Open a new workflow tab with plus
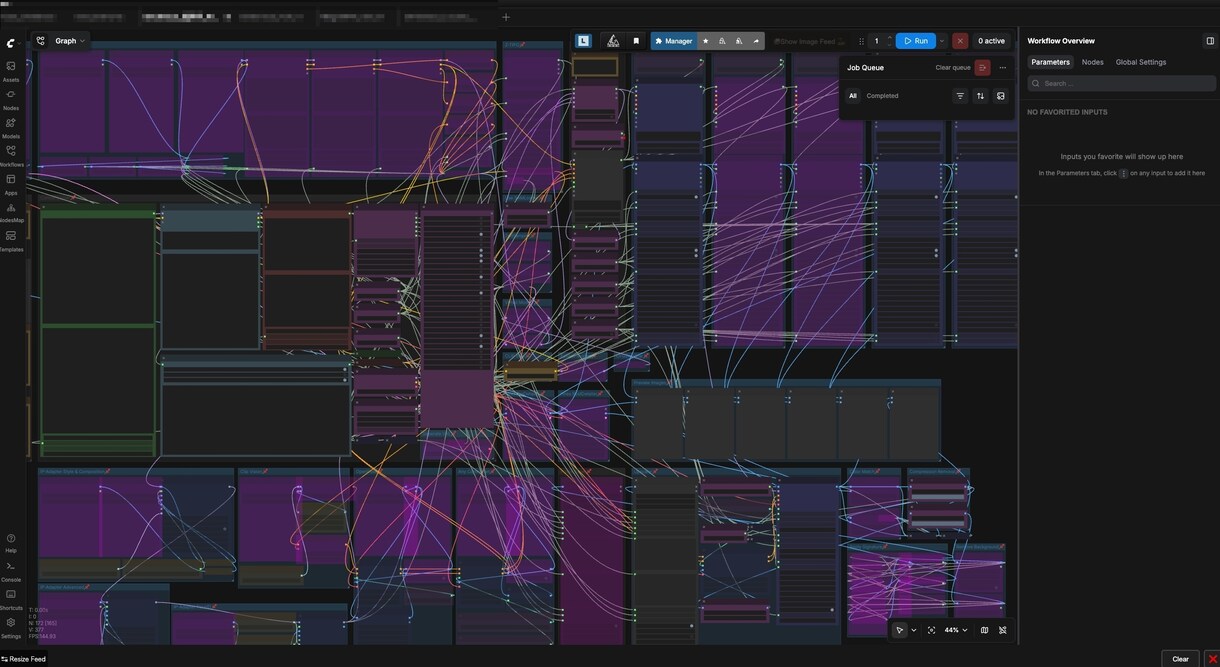Screen dimensions: 1220x667 click(x=506, y=17)
